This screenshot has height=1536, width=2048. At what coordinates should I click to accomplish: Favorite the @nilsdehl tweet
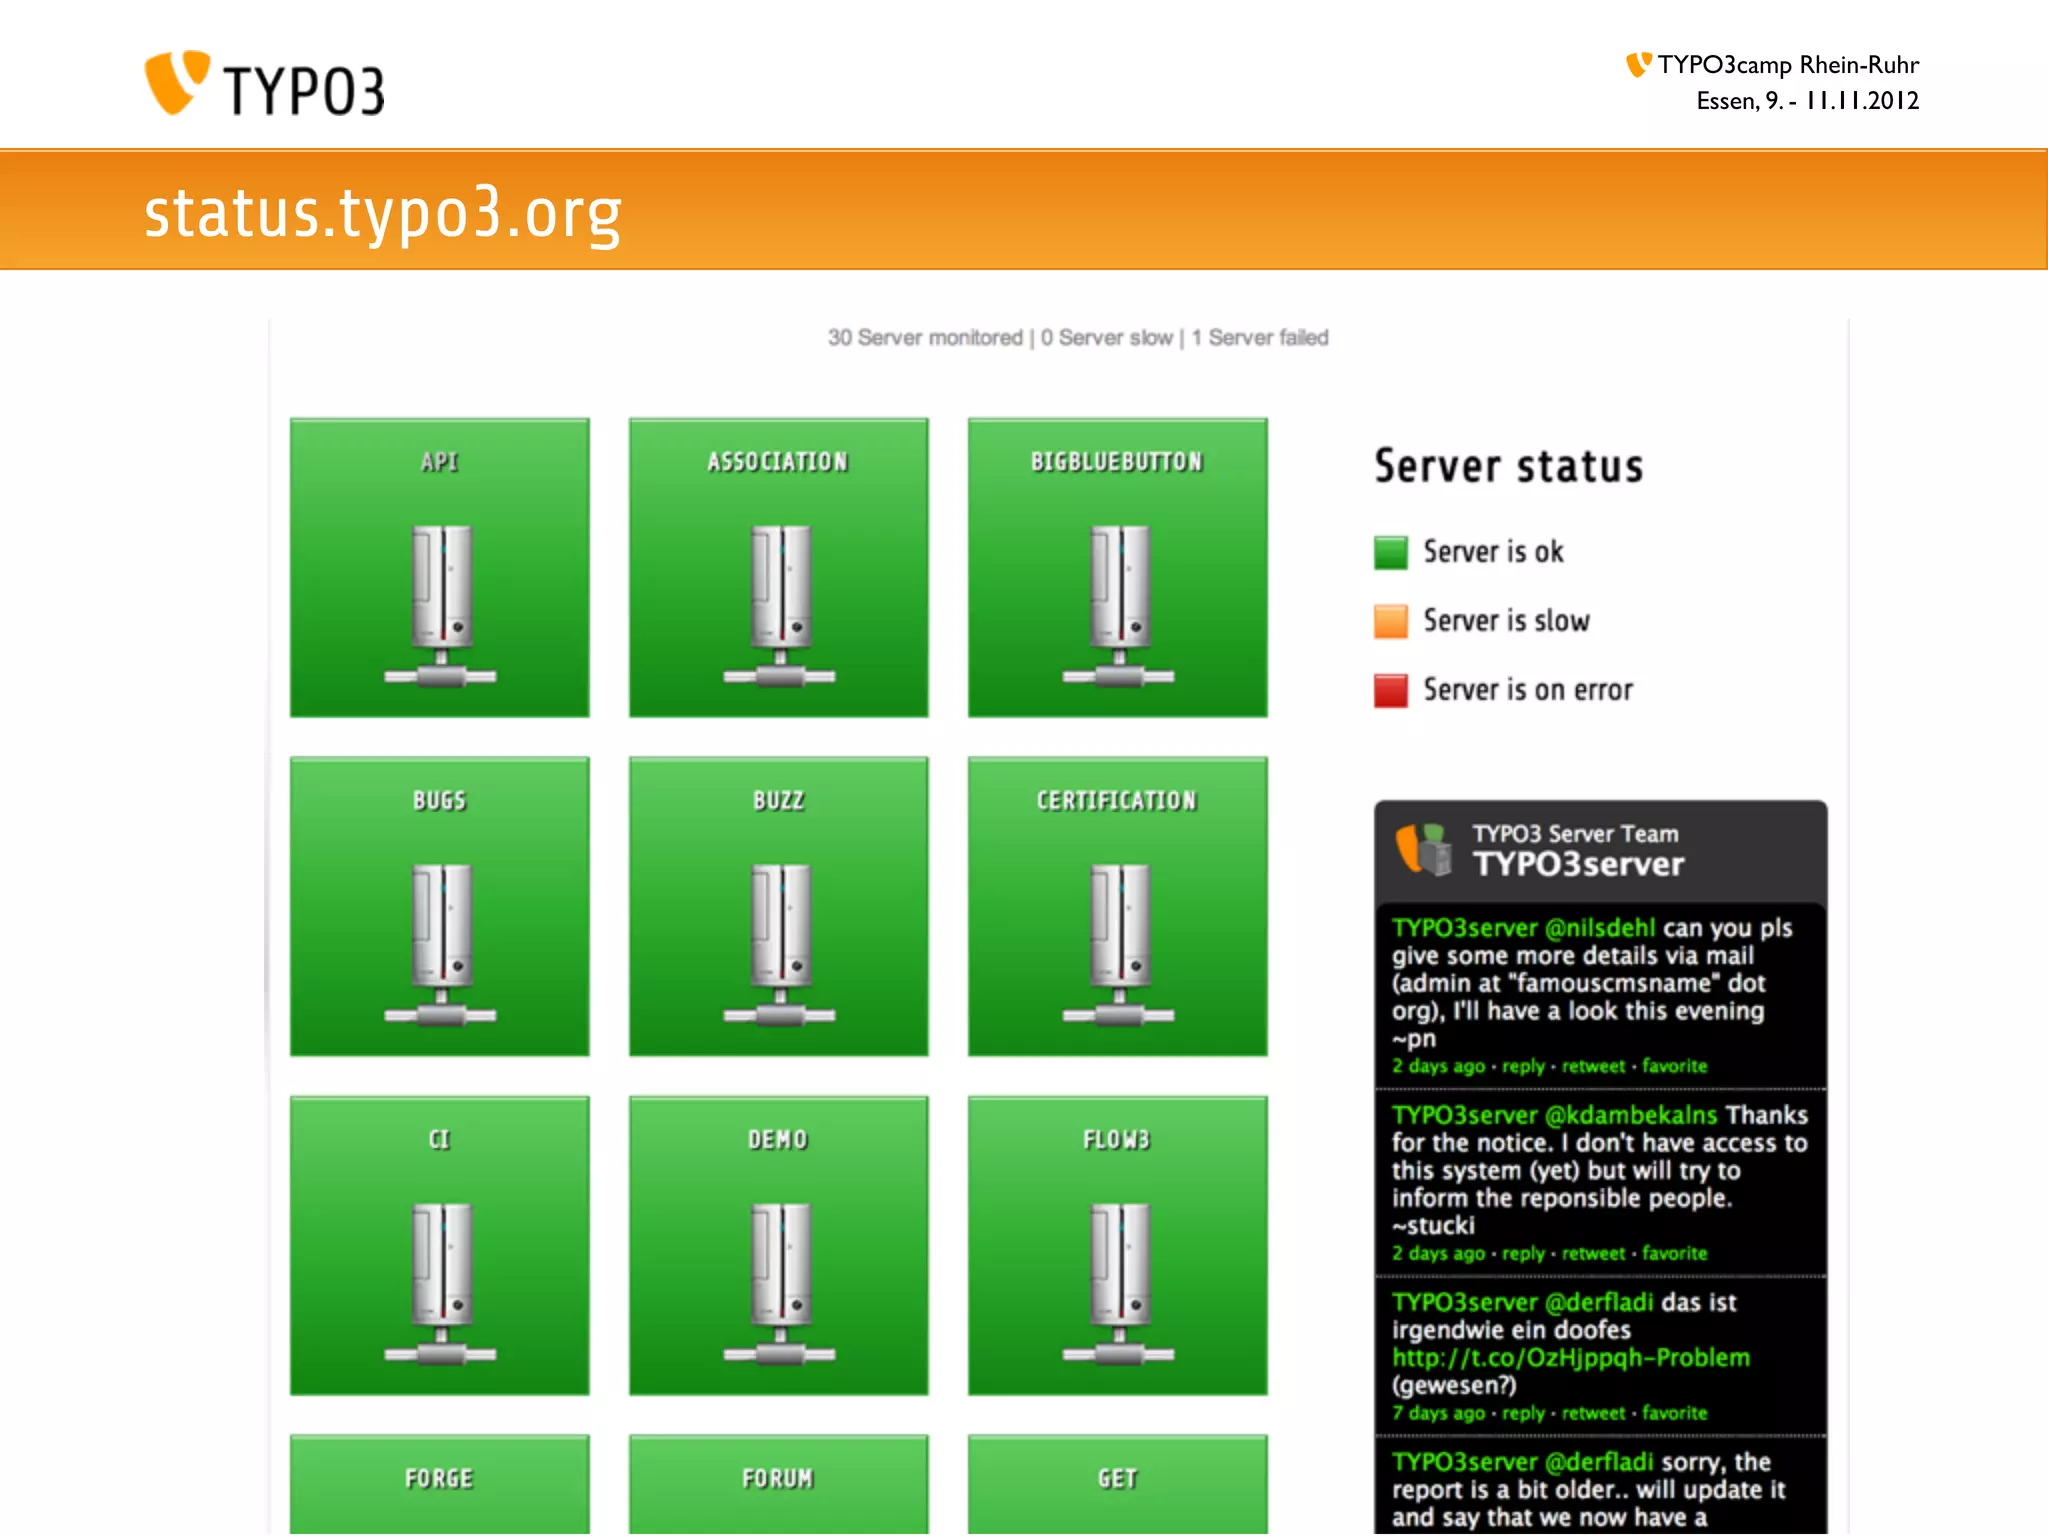1675,1066
